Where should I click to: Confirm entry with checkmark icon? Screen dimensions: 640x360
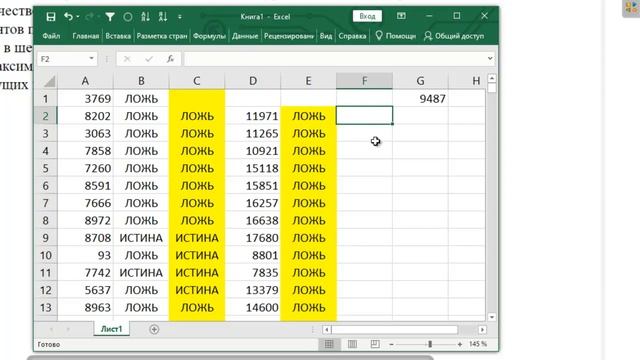(149, 59)
